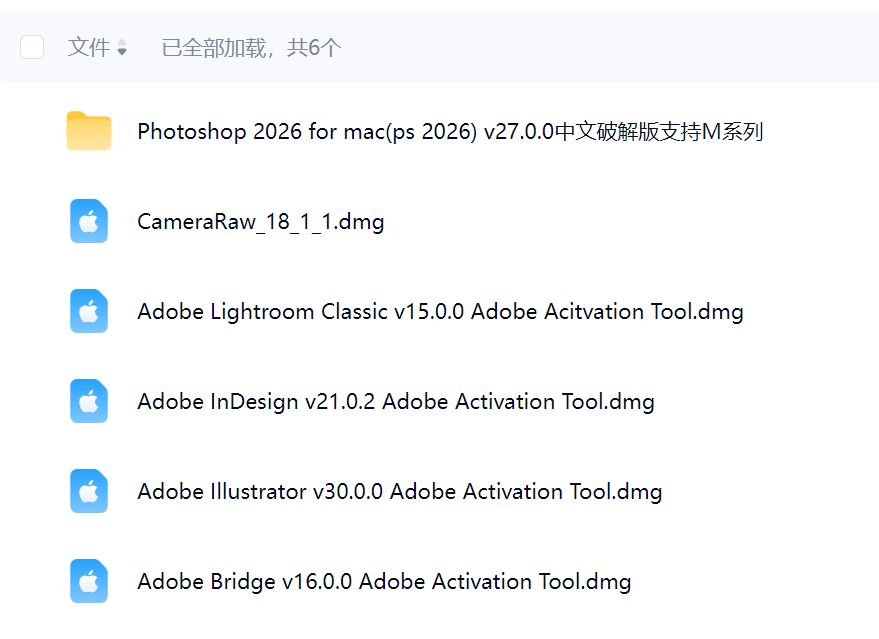Click the 共6个 file count text

314,47
